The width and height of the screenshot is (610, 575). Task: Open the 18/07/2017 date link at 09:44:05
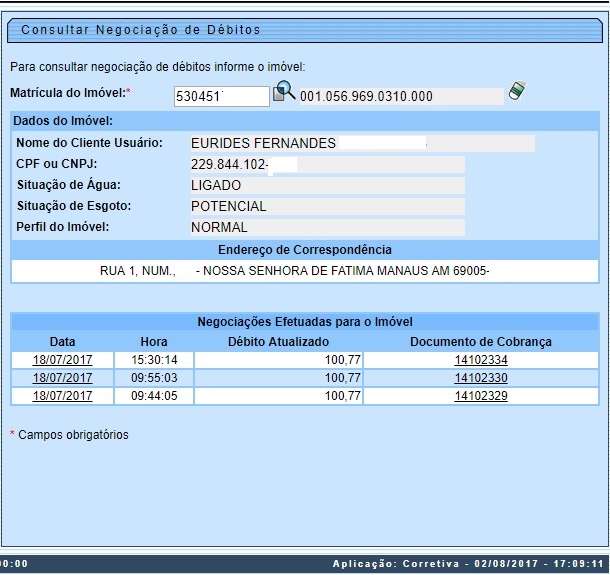tap(62, 396)
